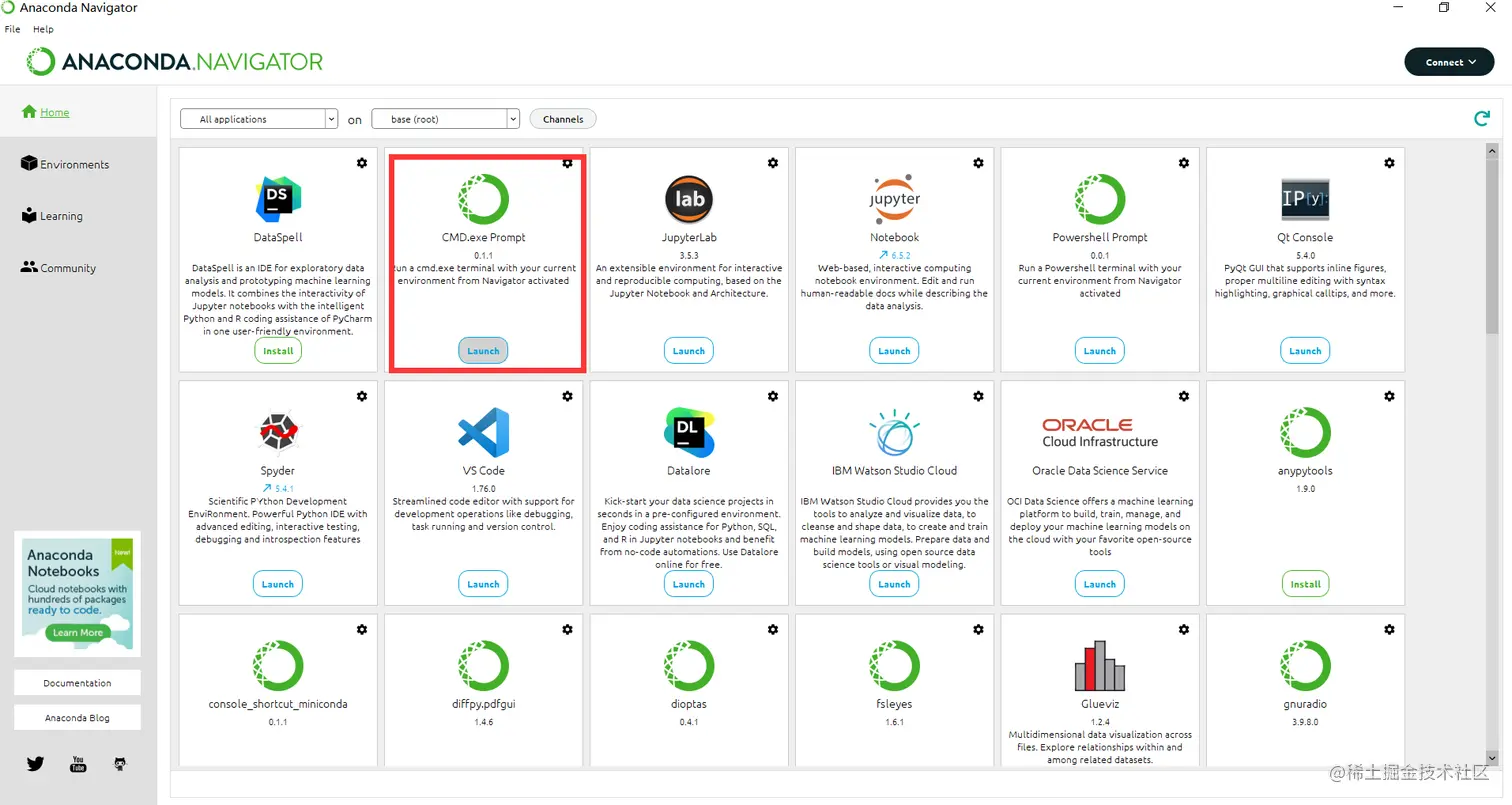Open Anaconda Twitter link icon
This screenshot has width=1512, height=805.
point(35,764)
